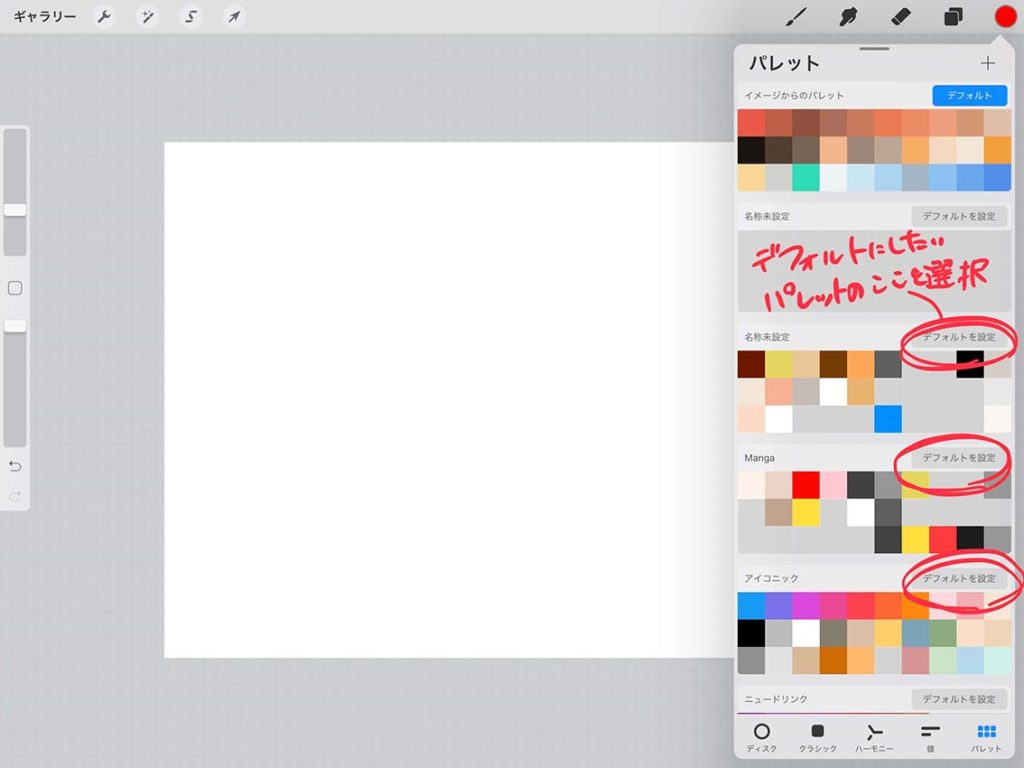Select the Smudge tool
This screenshot has height=768, width=1024.
(848, 16)
